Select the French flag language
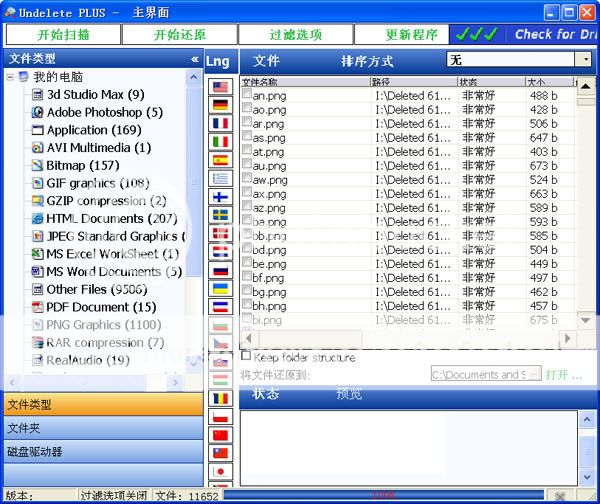This screenshot has height=504, width=600. [x=220, y=123]
